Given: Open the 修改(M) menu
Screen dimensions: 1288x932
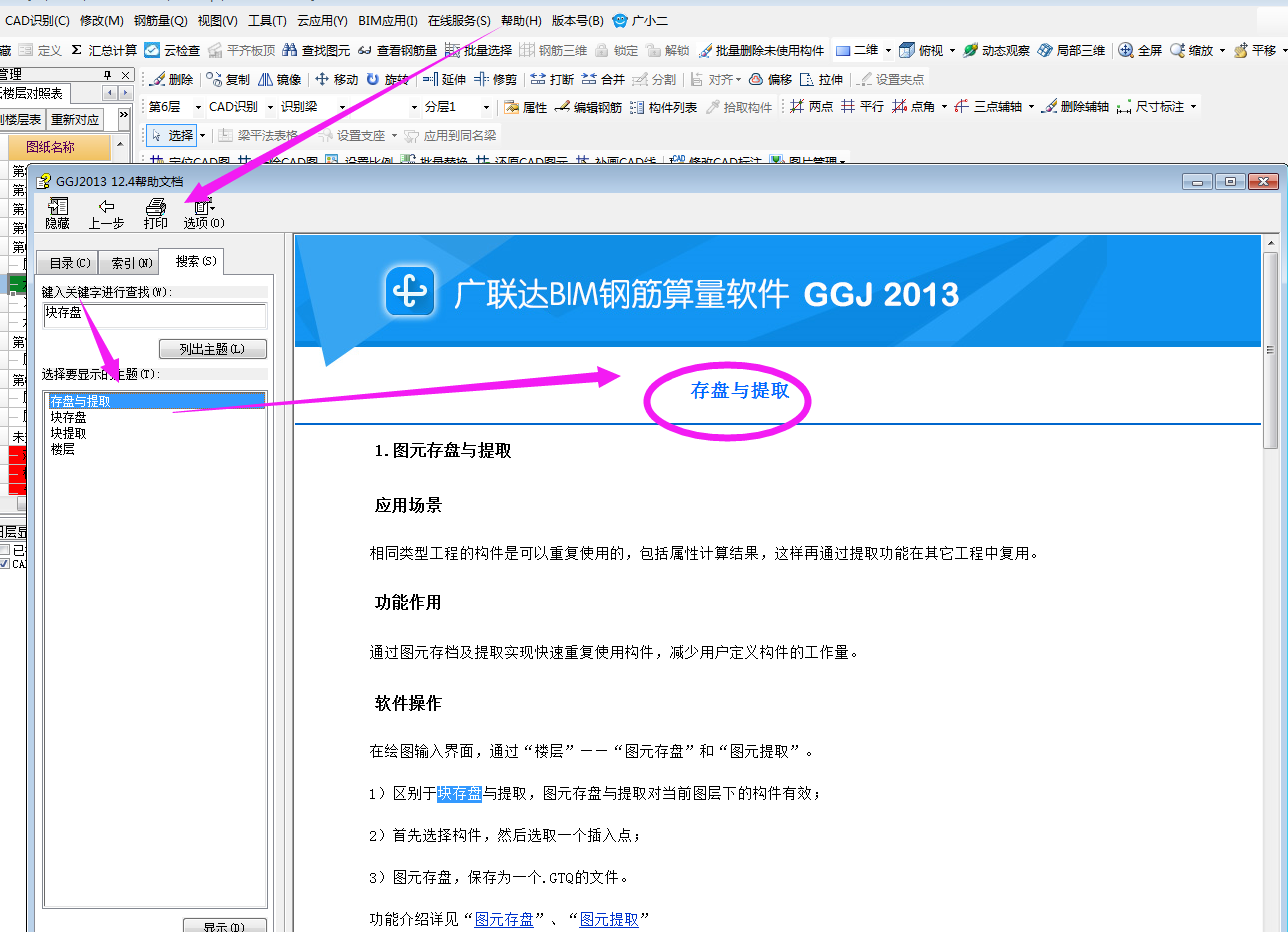Looking at the screenshot, I should coord(102,20).
